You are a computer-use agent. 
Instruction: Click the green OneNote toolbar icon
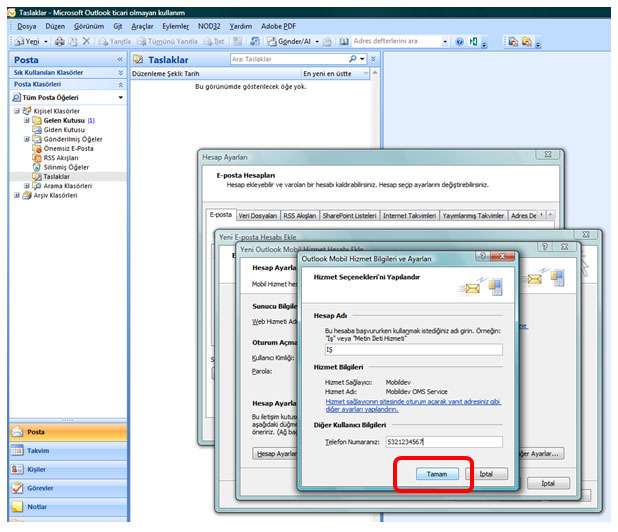coord(473,41)
